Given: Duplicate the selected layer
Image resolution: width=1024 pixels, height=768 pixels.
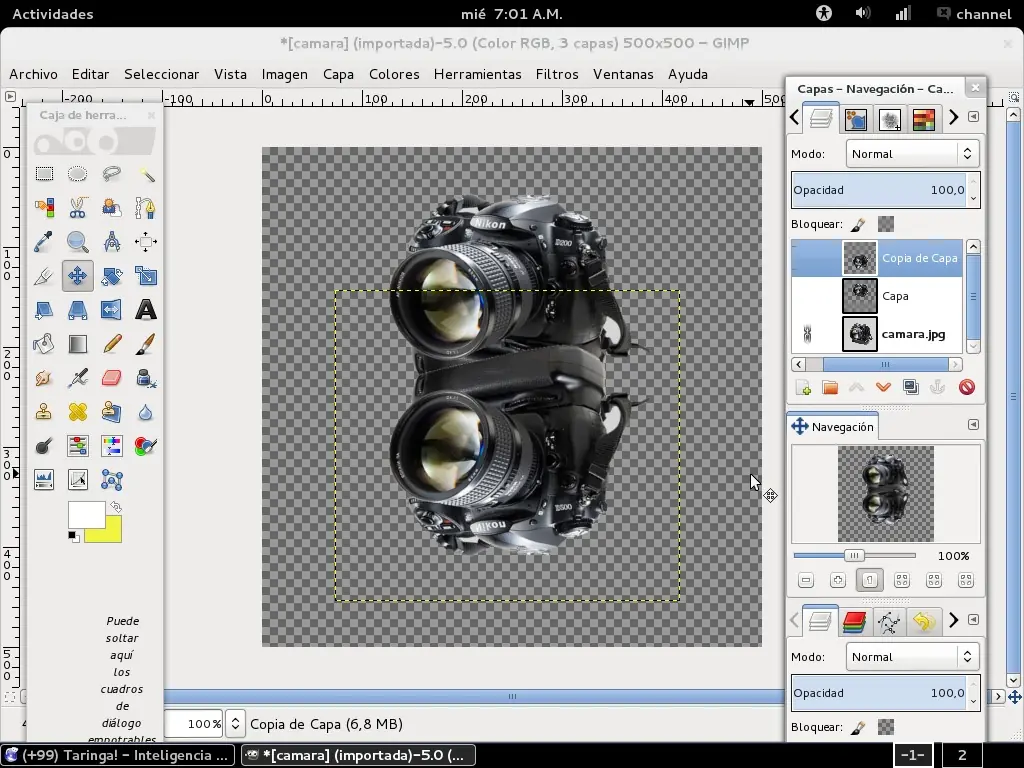Looking at the screenshot, I should click(x=910, y=387).
